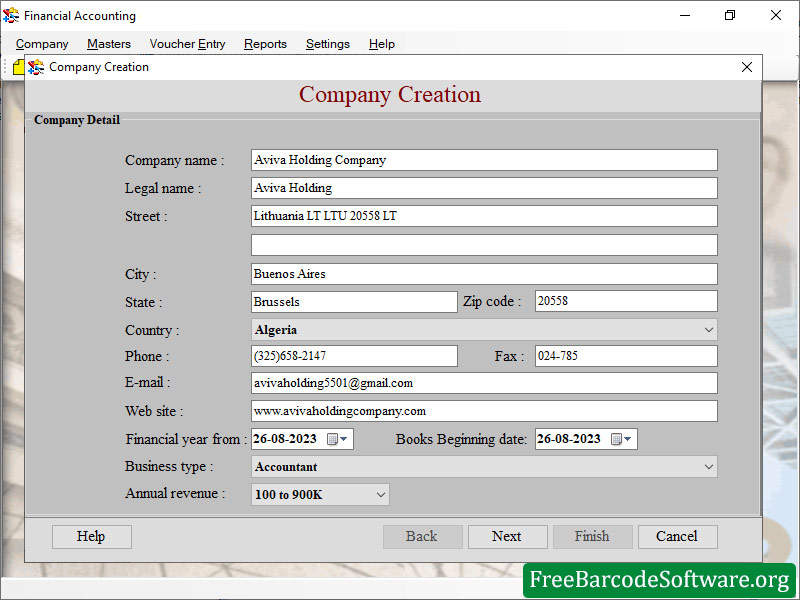
Task: Click the Cancel button
Action: point(677,536)
